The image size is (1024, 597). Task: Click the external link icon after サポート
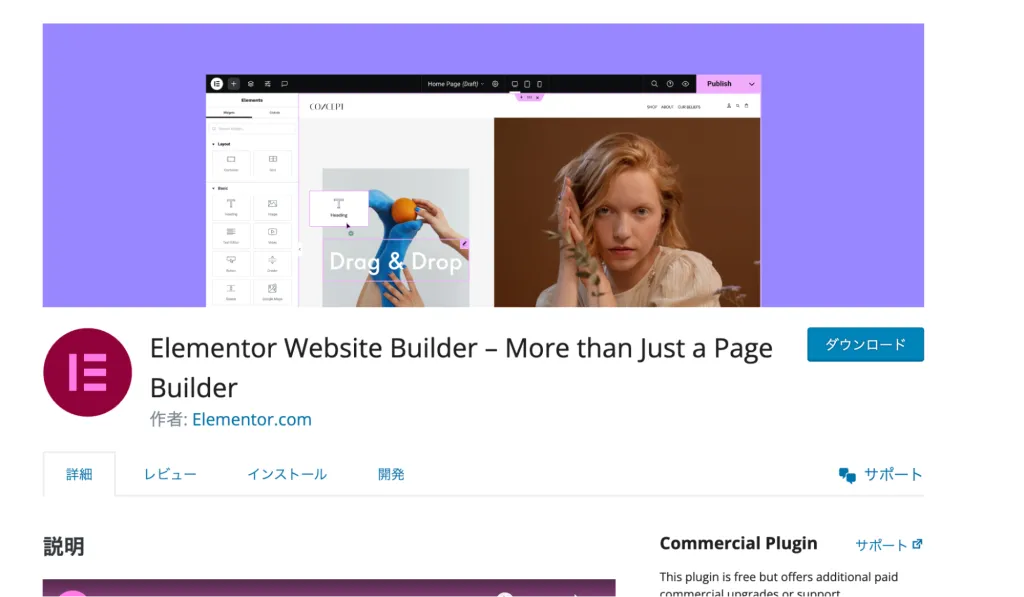click(917, 543)
